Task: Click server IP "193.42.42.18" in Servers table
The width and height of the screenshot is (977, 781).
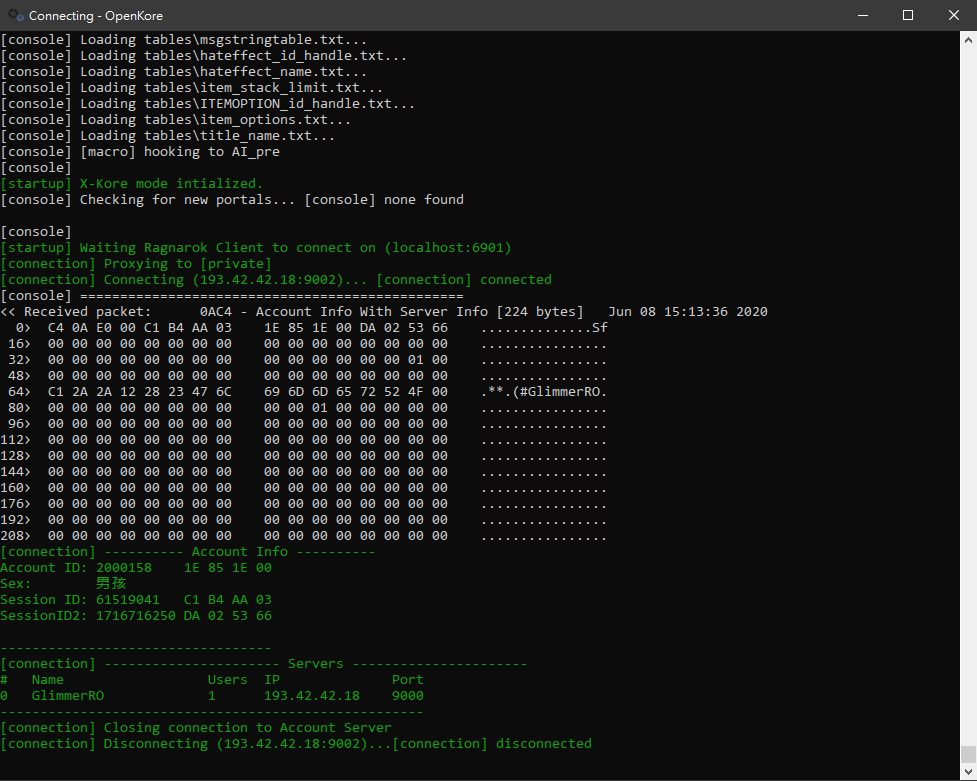Action: point(312,696)
